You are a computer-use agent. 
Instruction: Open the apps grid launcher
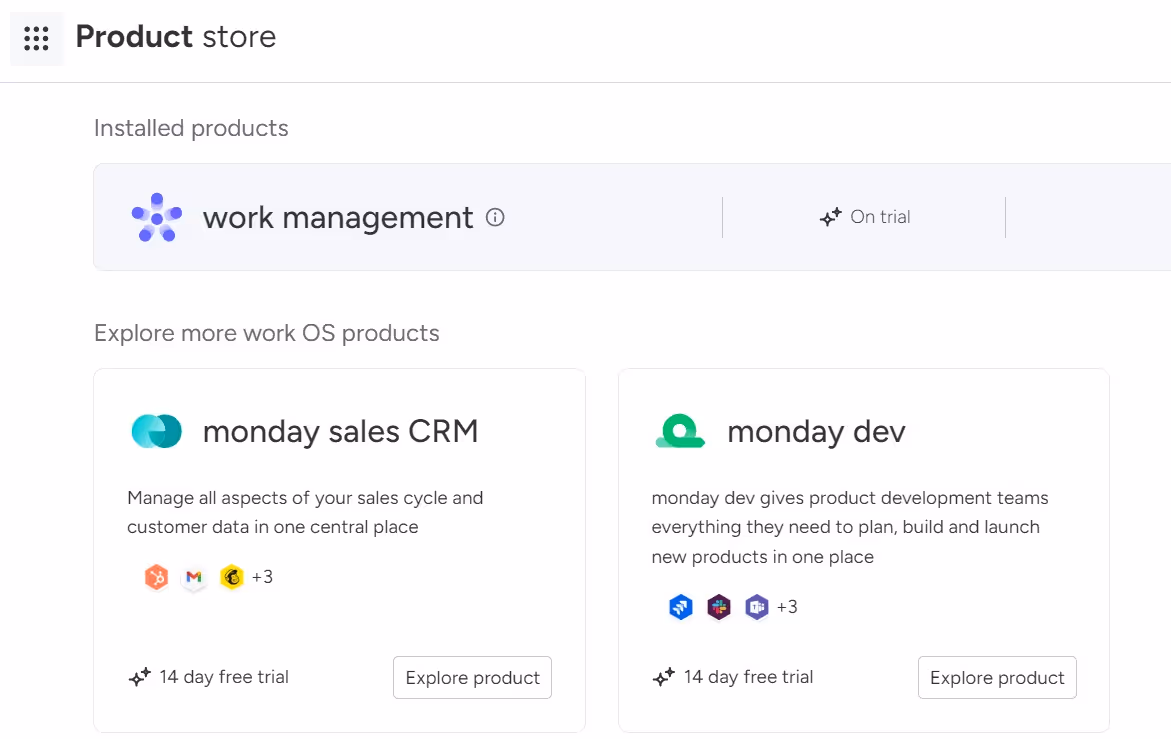tap(36, 38)
